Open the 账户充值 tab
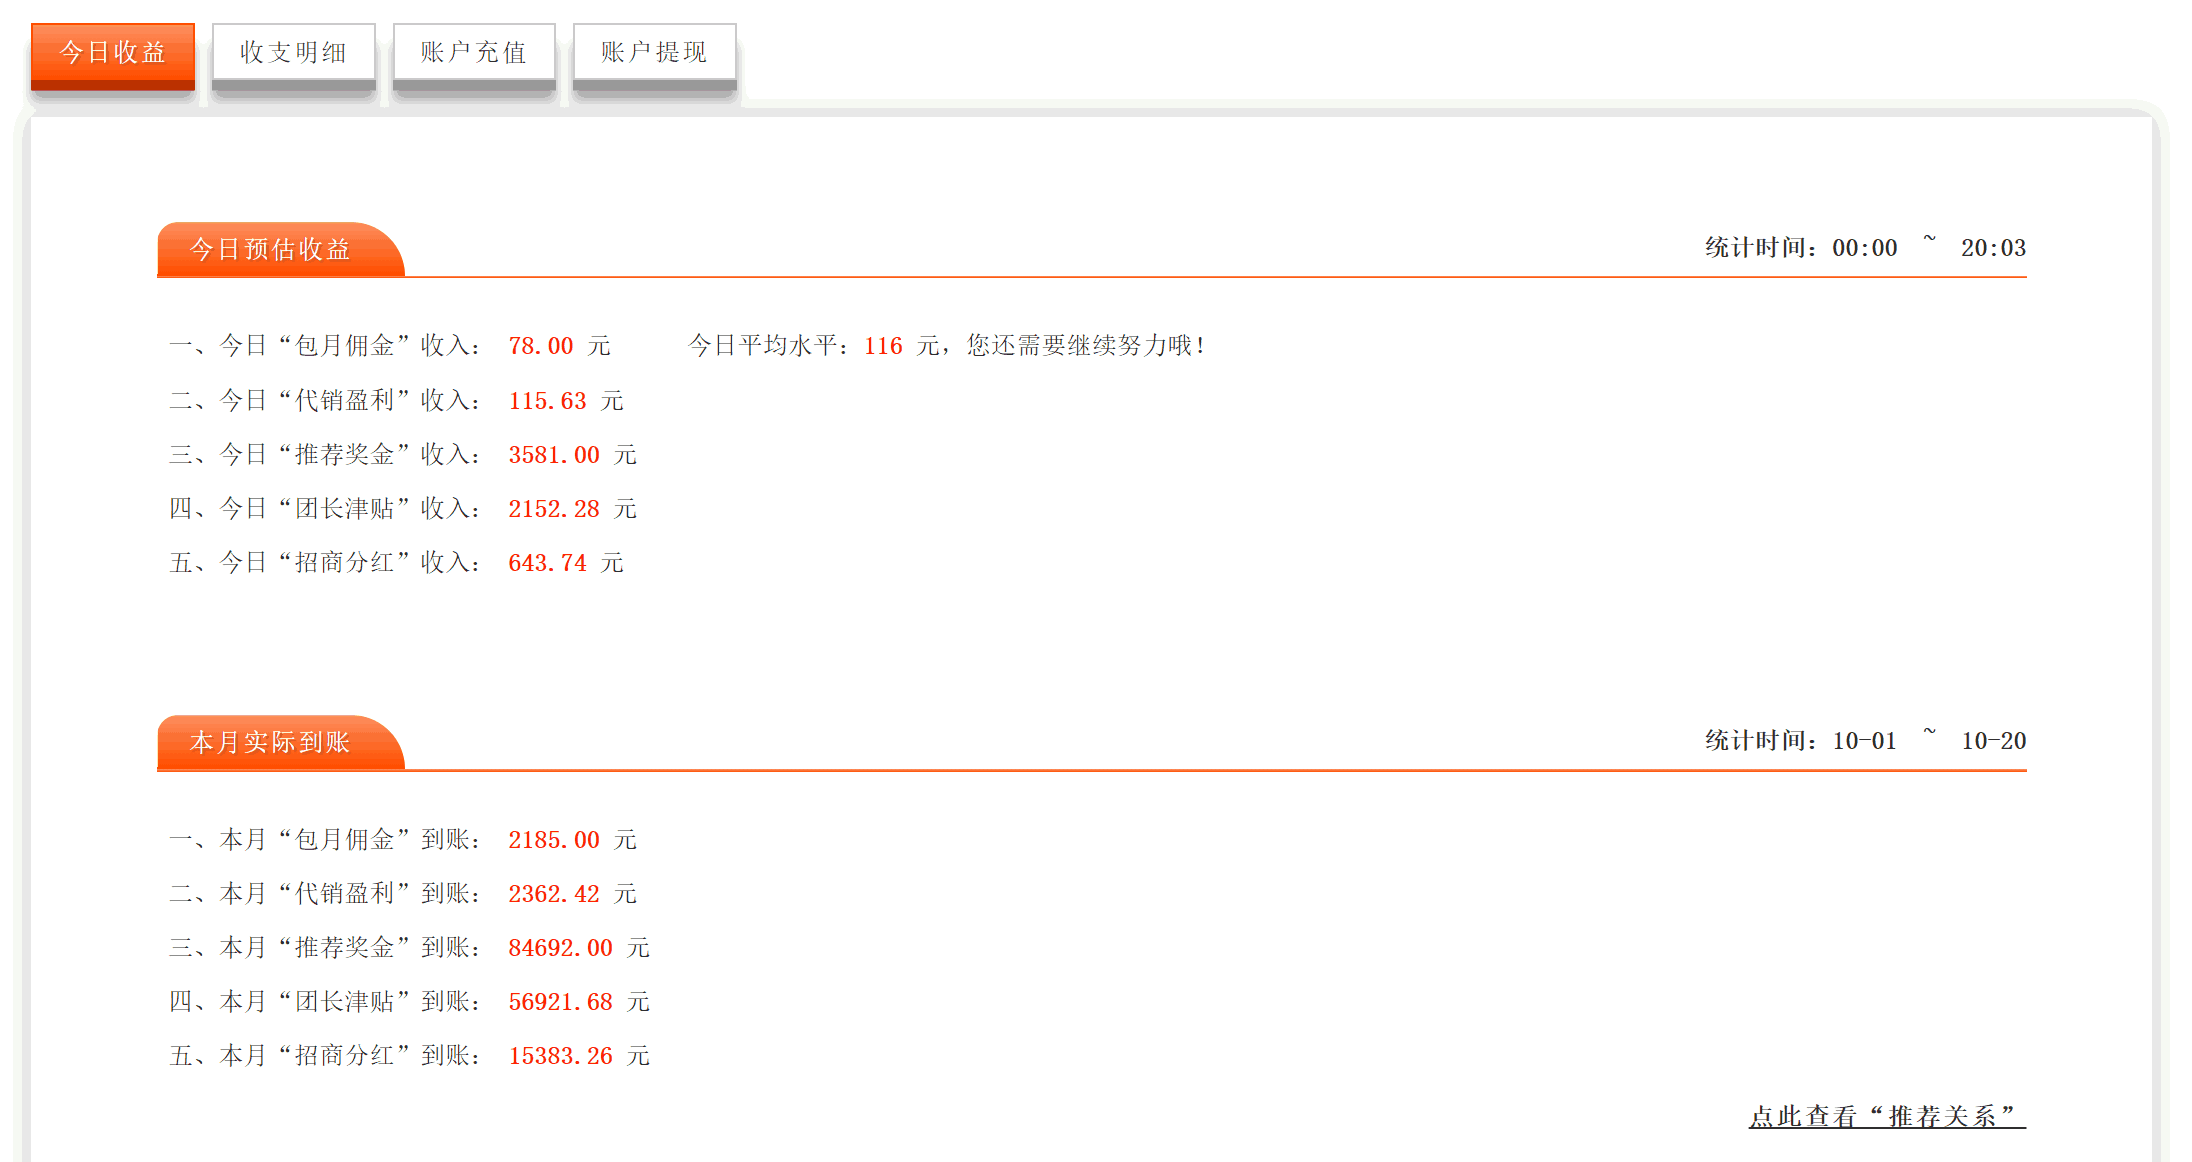 click(474, 56)
